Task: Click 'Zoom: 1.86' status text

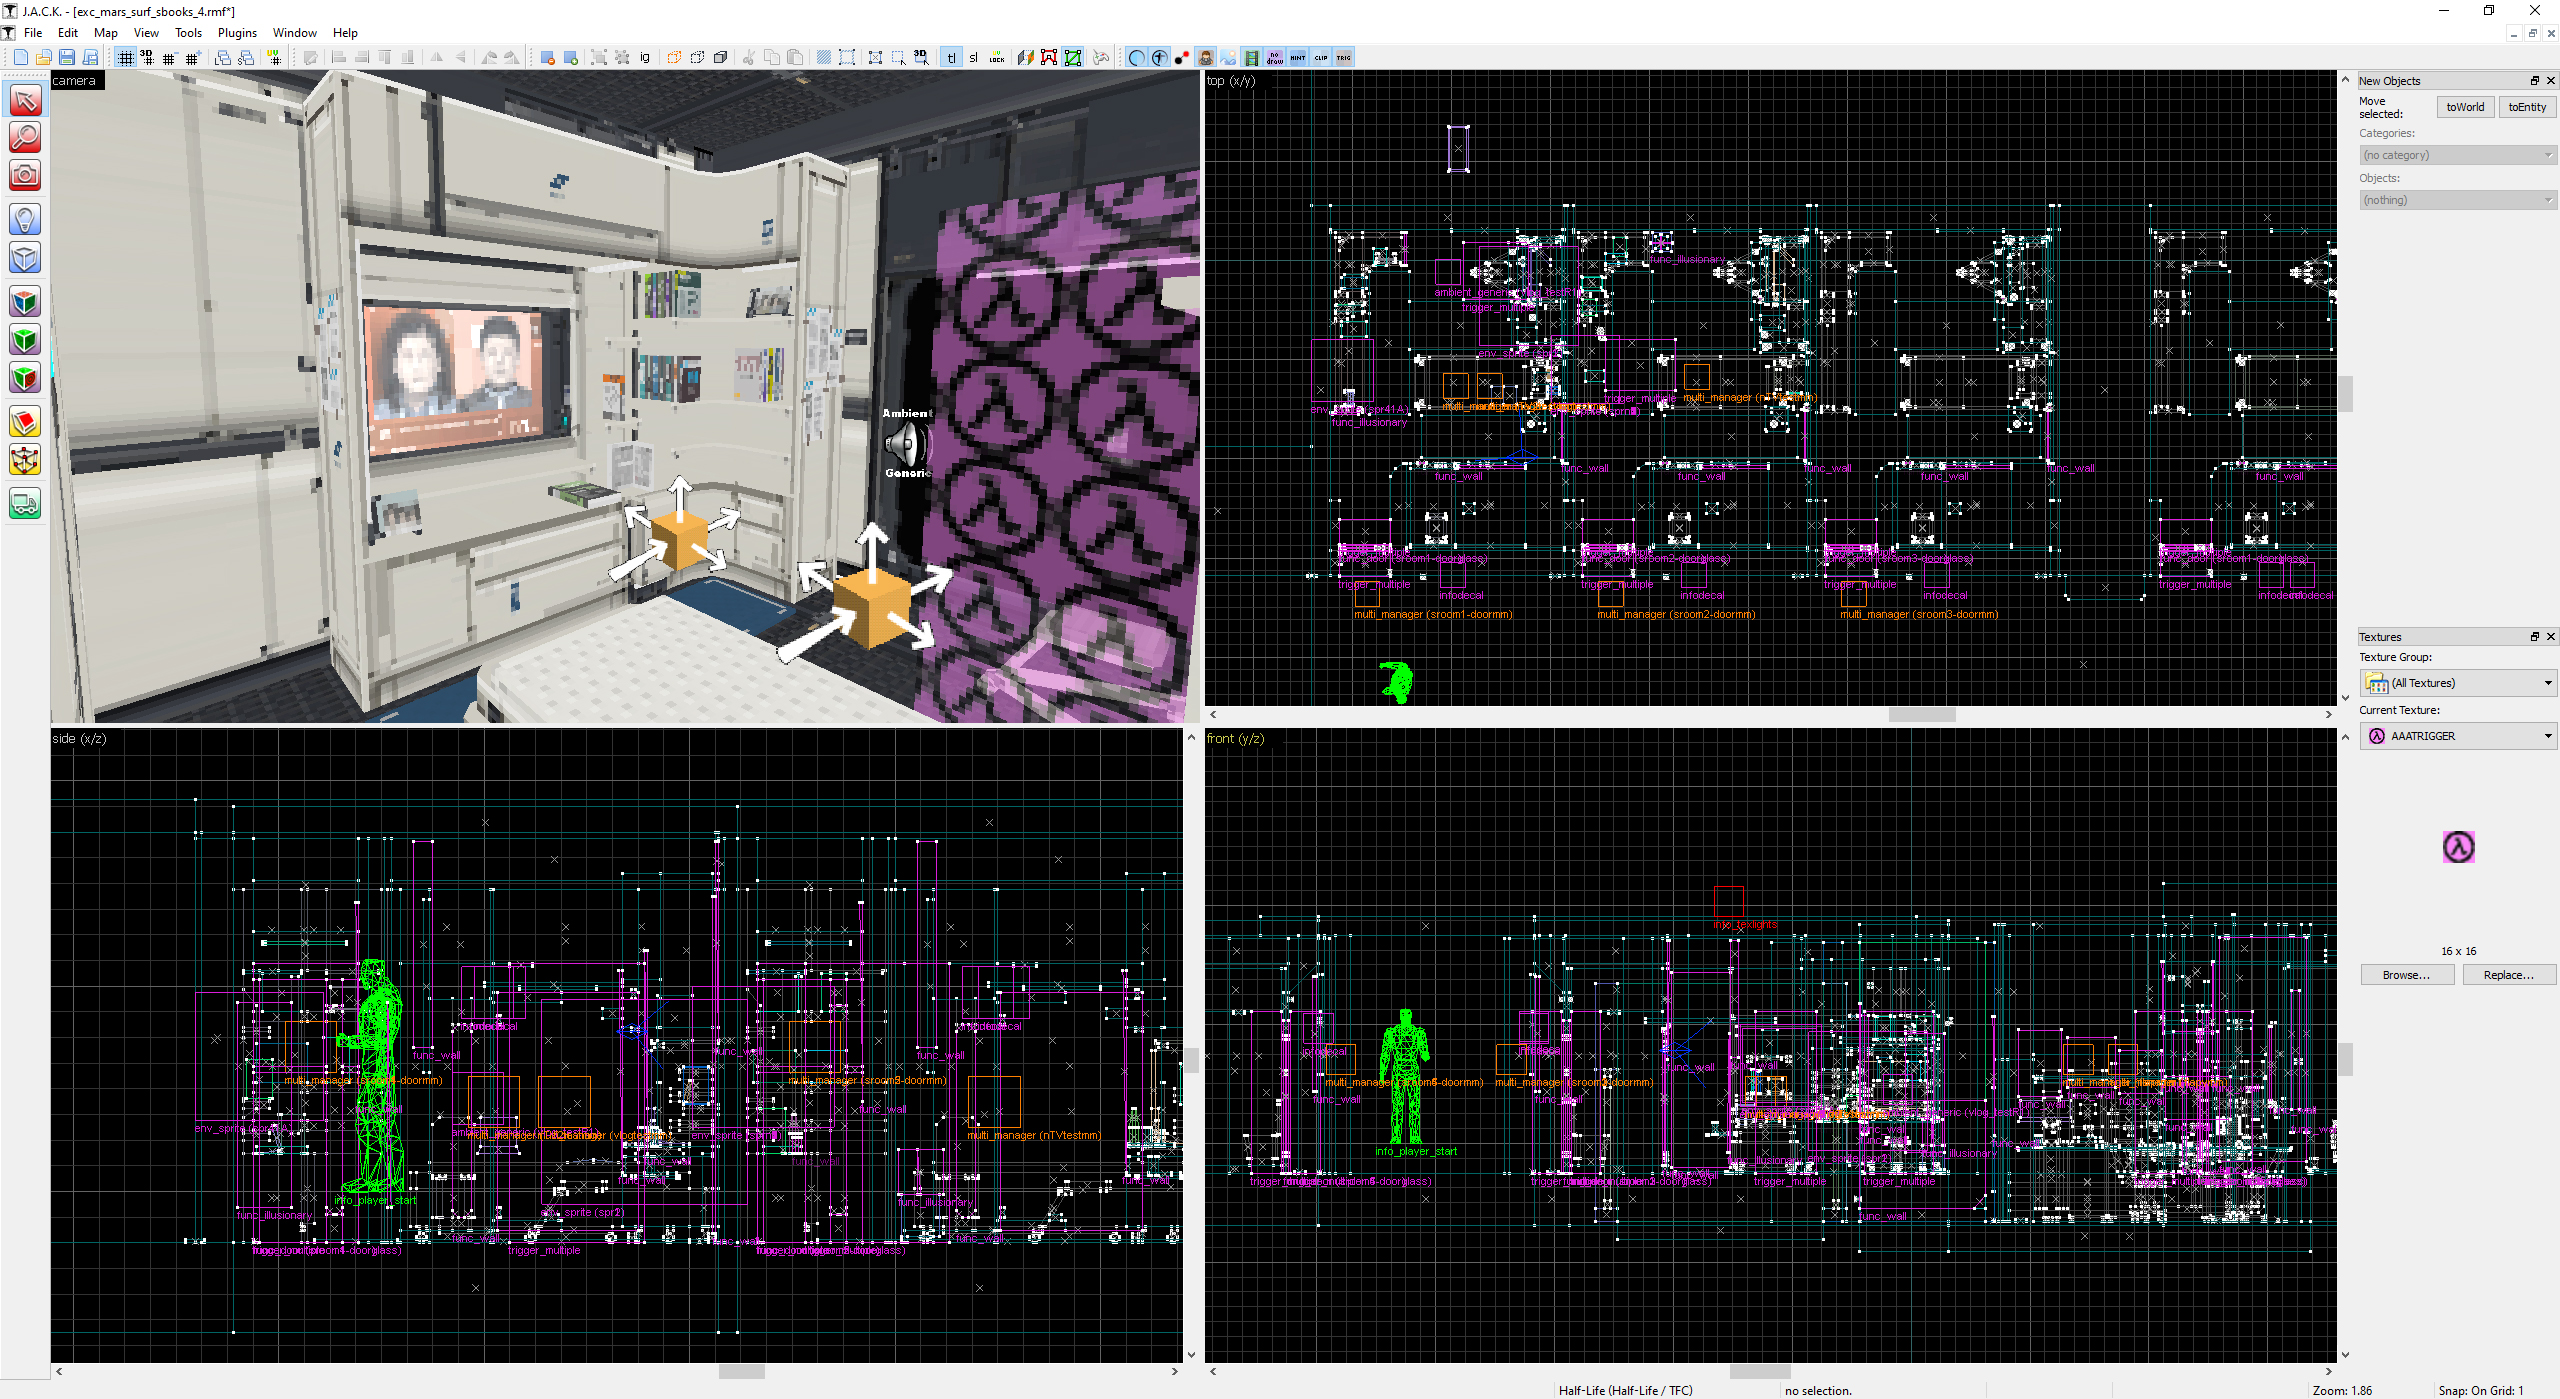Action: pos(2342,1390)
